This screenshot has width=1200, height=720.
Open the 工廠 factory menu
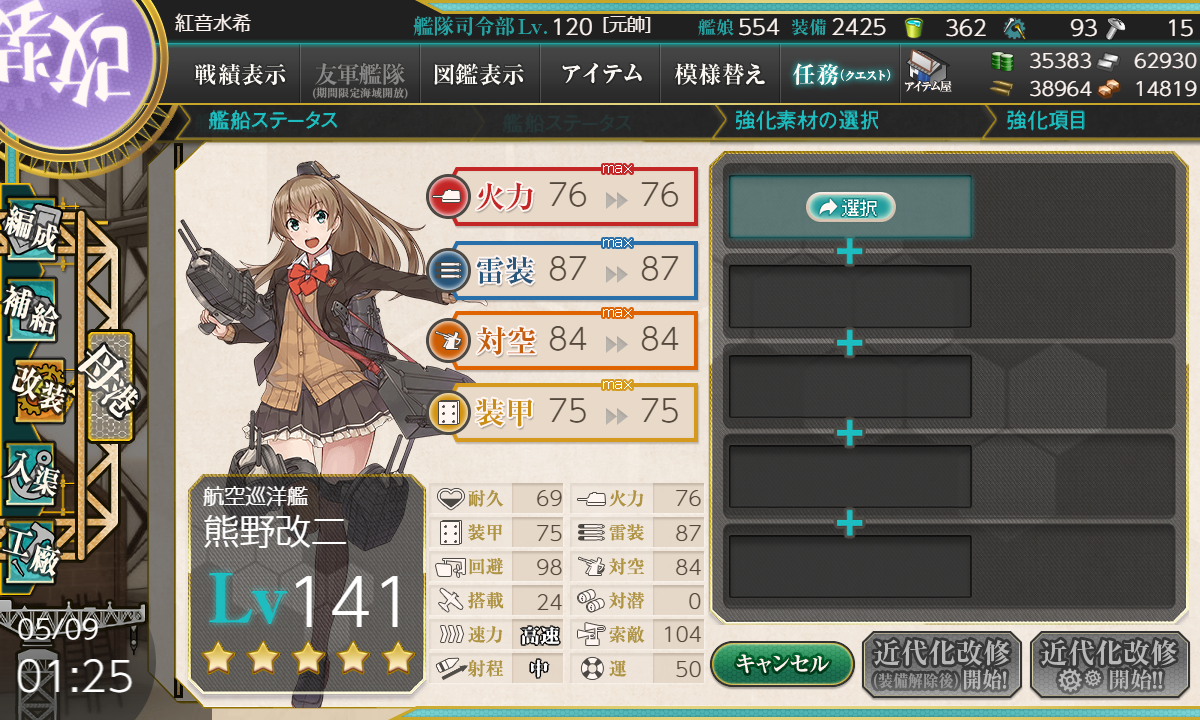point(31,550)
